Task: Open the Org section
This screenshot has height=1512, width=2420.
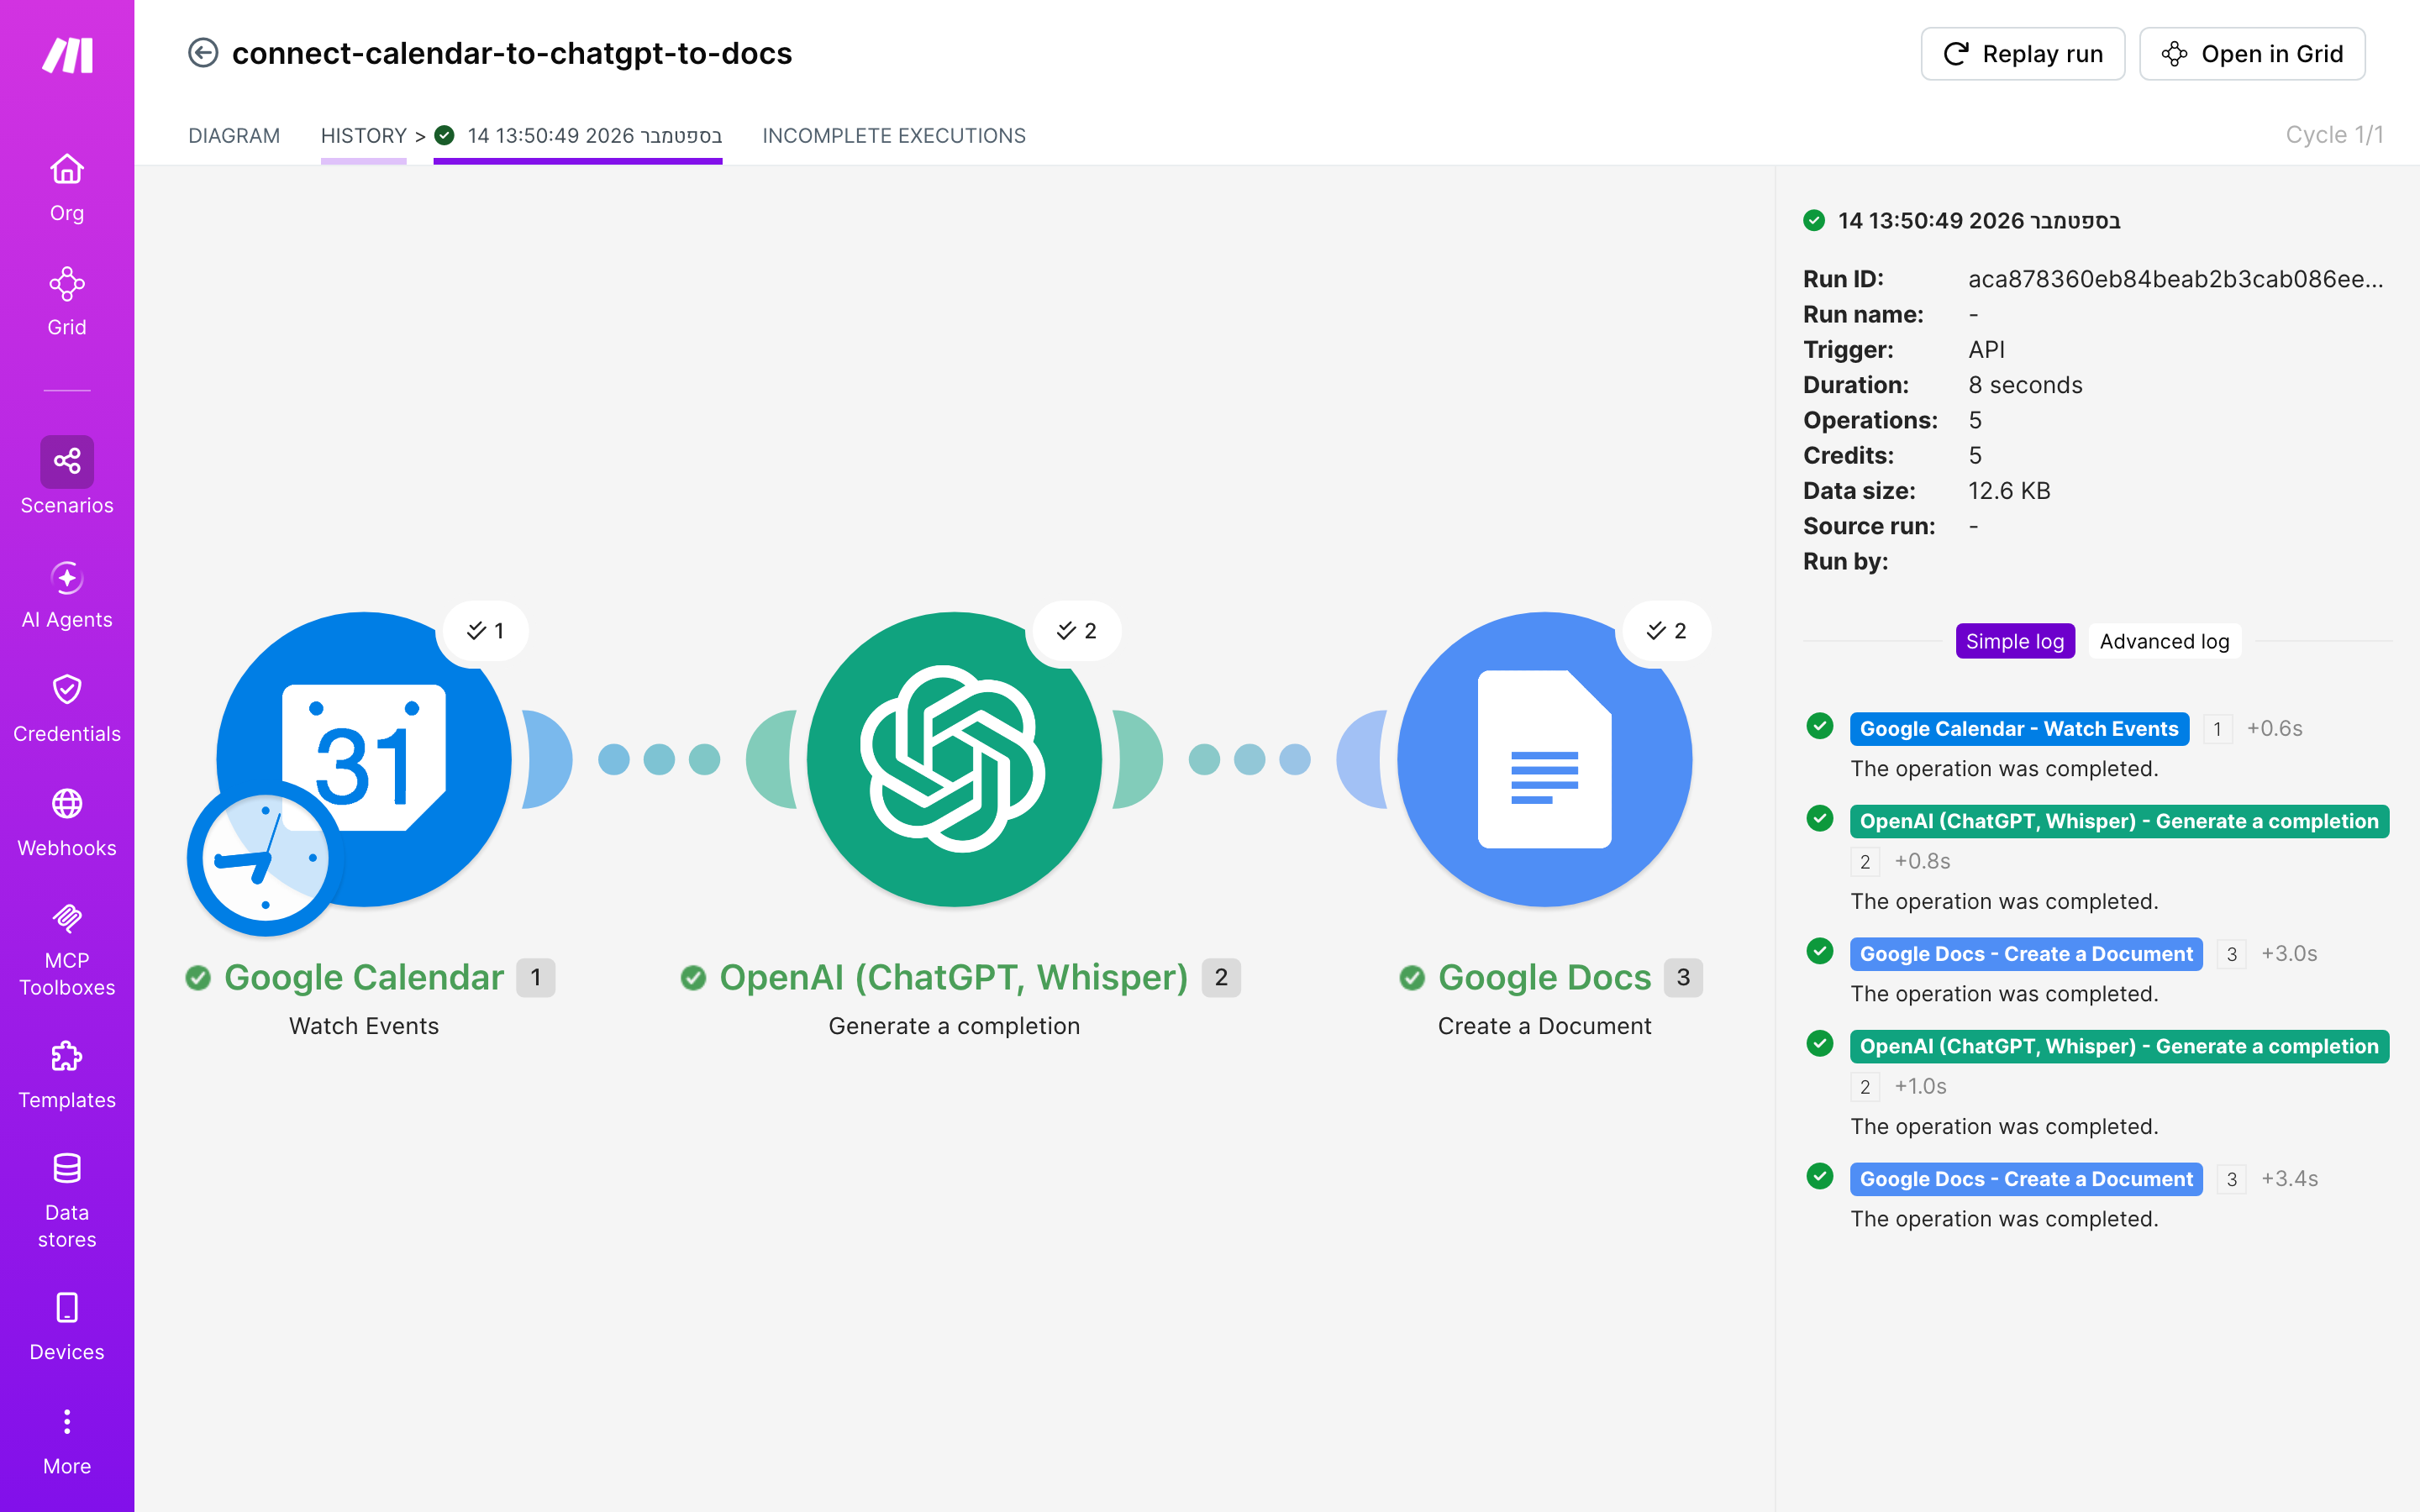Action: (67, 188)
